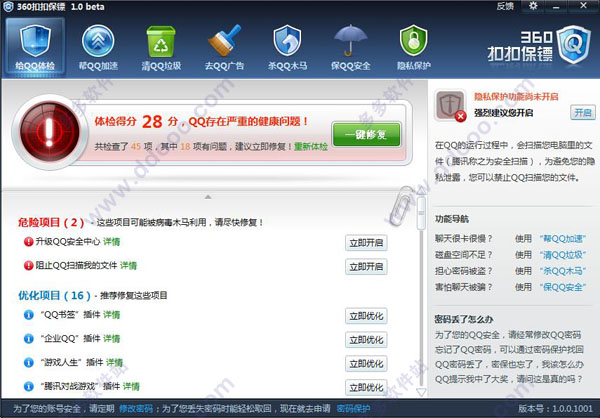Image resolution: width=600 pixels, height=418 pixels.
Task: Click version text 版本号：1.0.0.1001
Action: [555, 409]
